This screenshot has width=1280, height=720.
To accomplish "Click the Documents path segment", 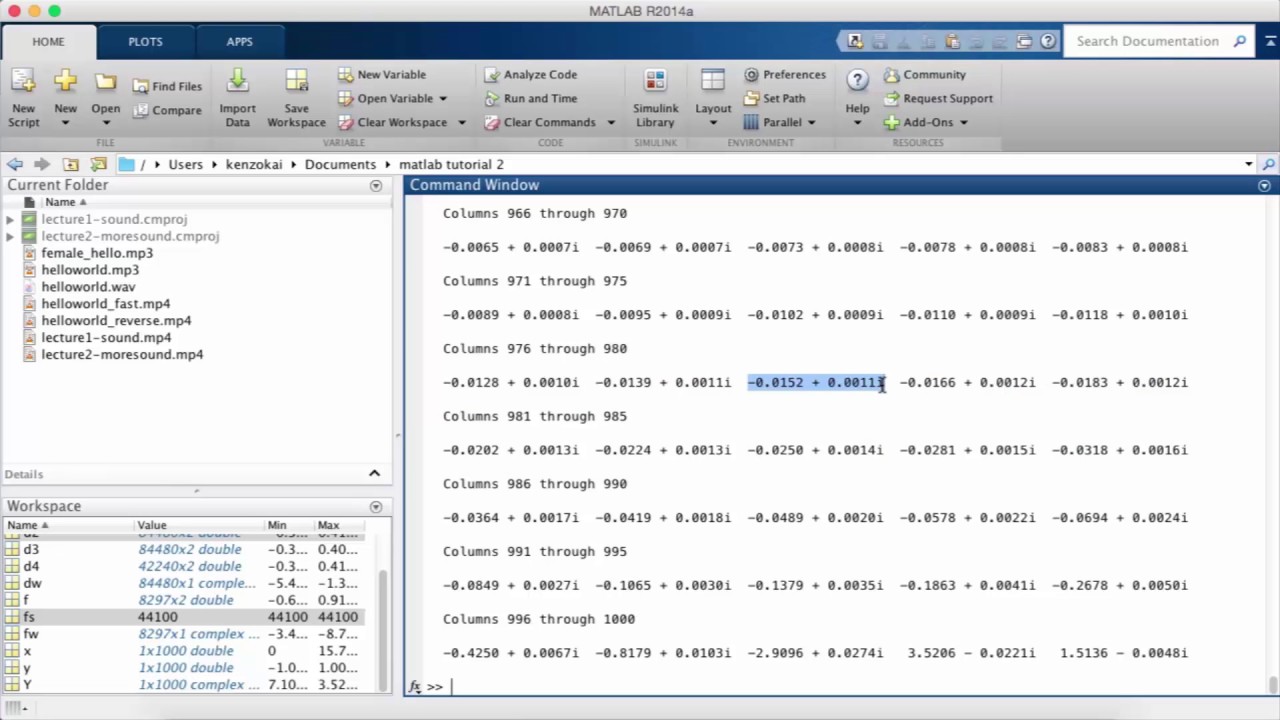I will [340, 164].
